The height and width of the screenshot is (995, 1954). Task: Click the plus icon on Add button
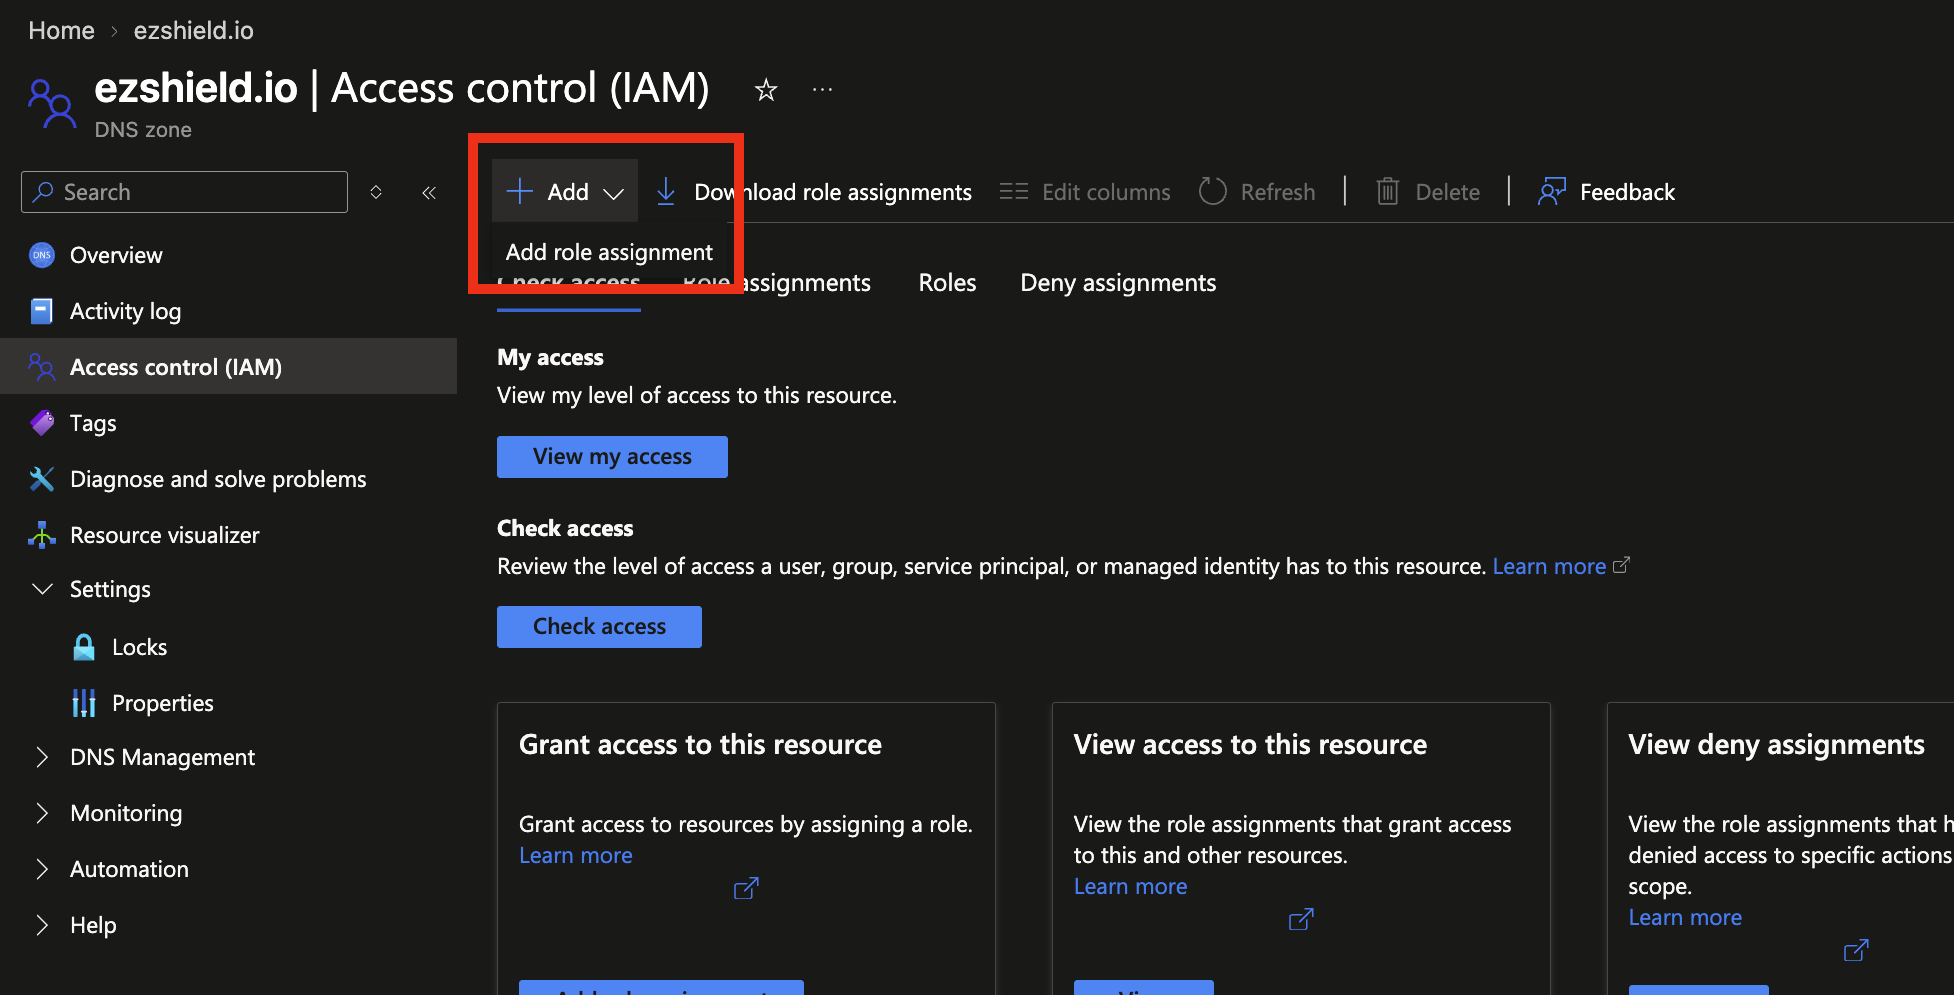pos(520,191)
